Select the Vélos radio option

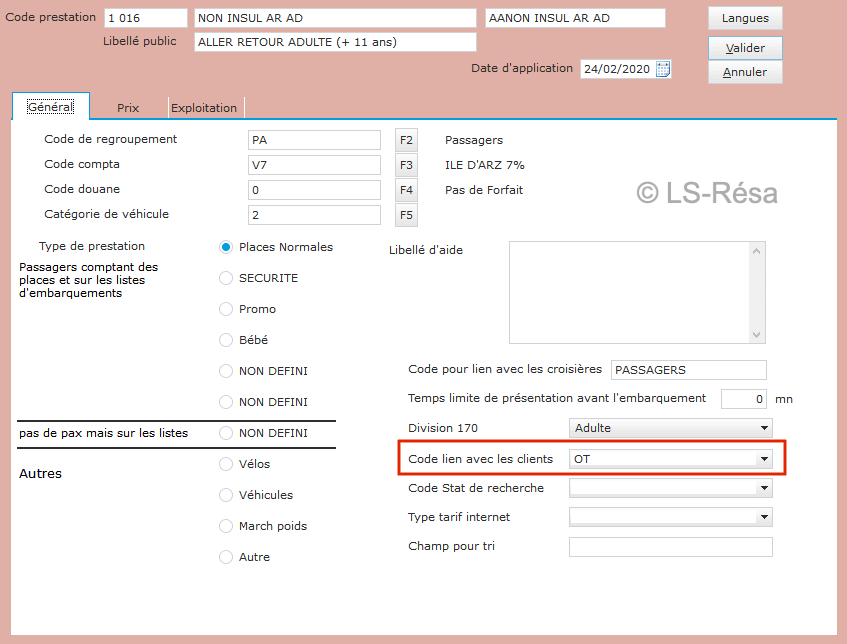coord(226,464)
